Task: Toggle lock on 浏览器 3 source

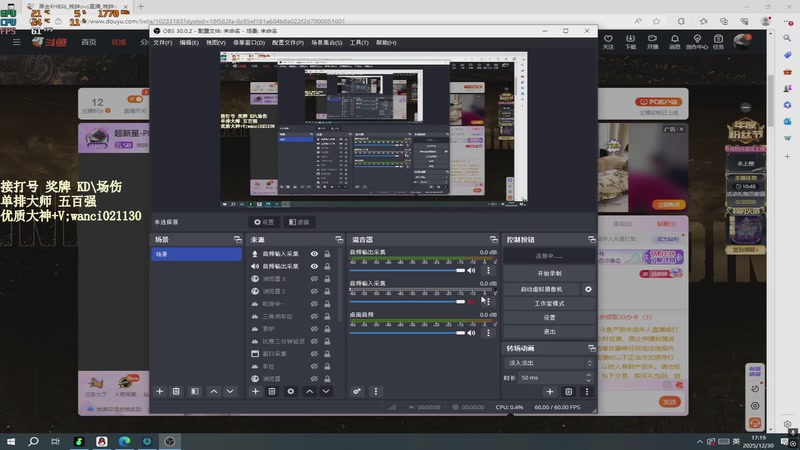Action: point(327,279)
